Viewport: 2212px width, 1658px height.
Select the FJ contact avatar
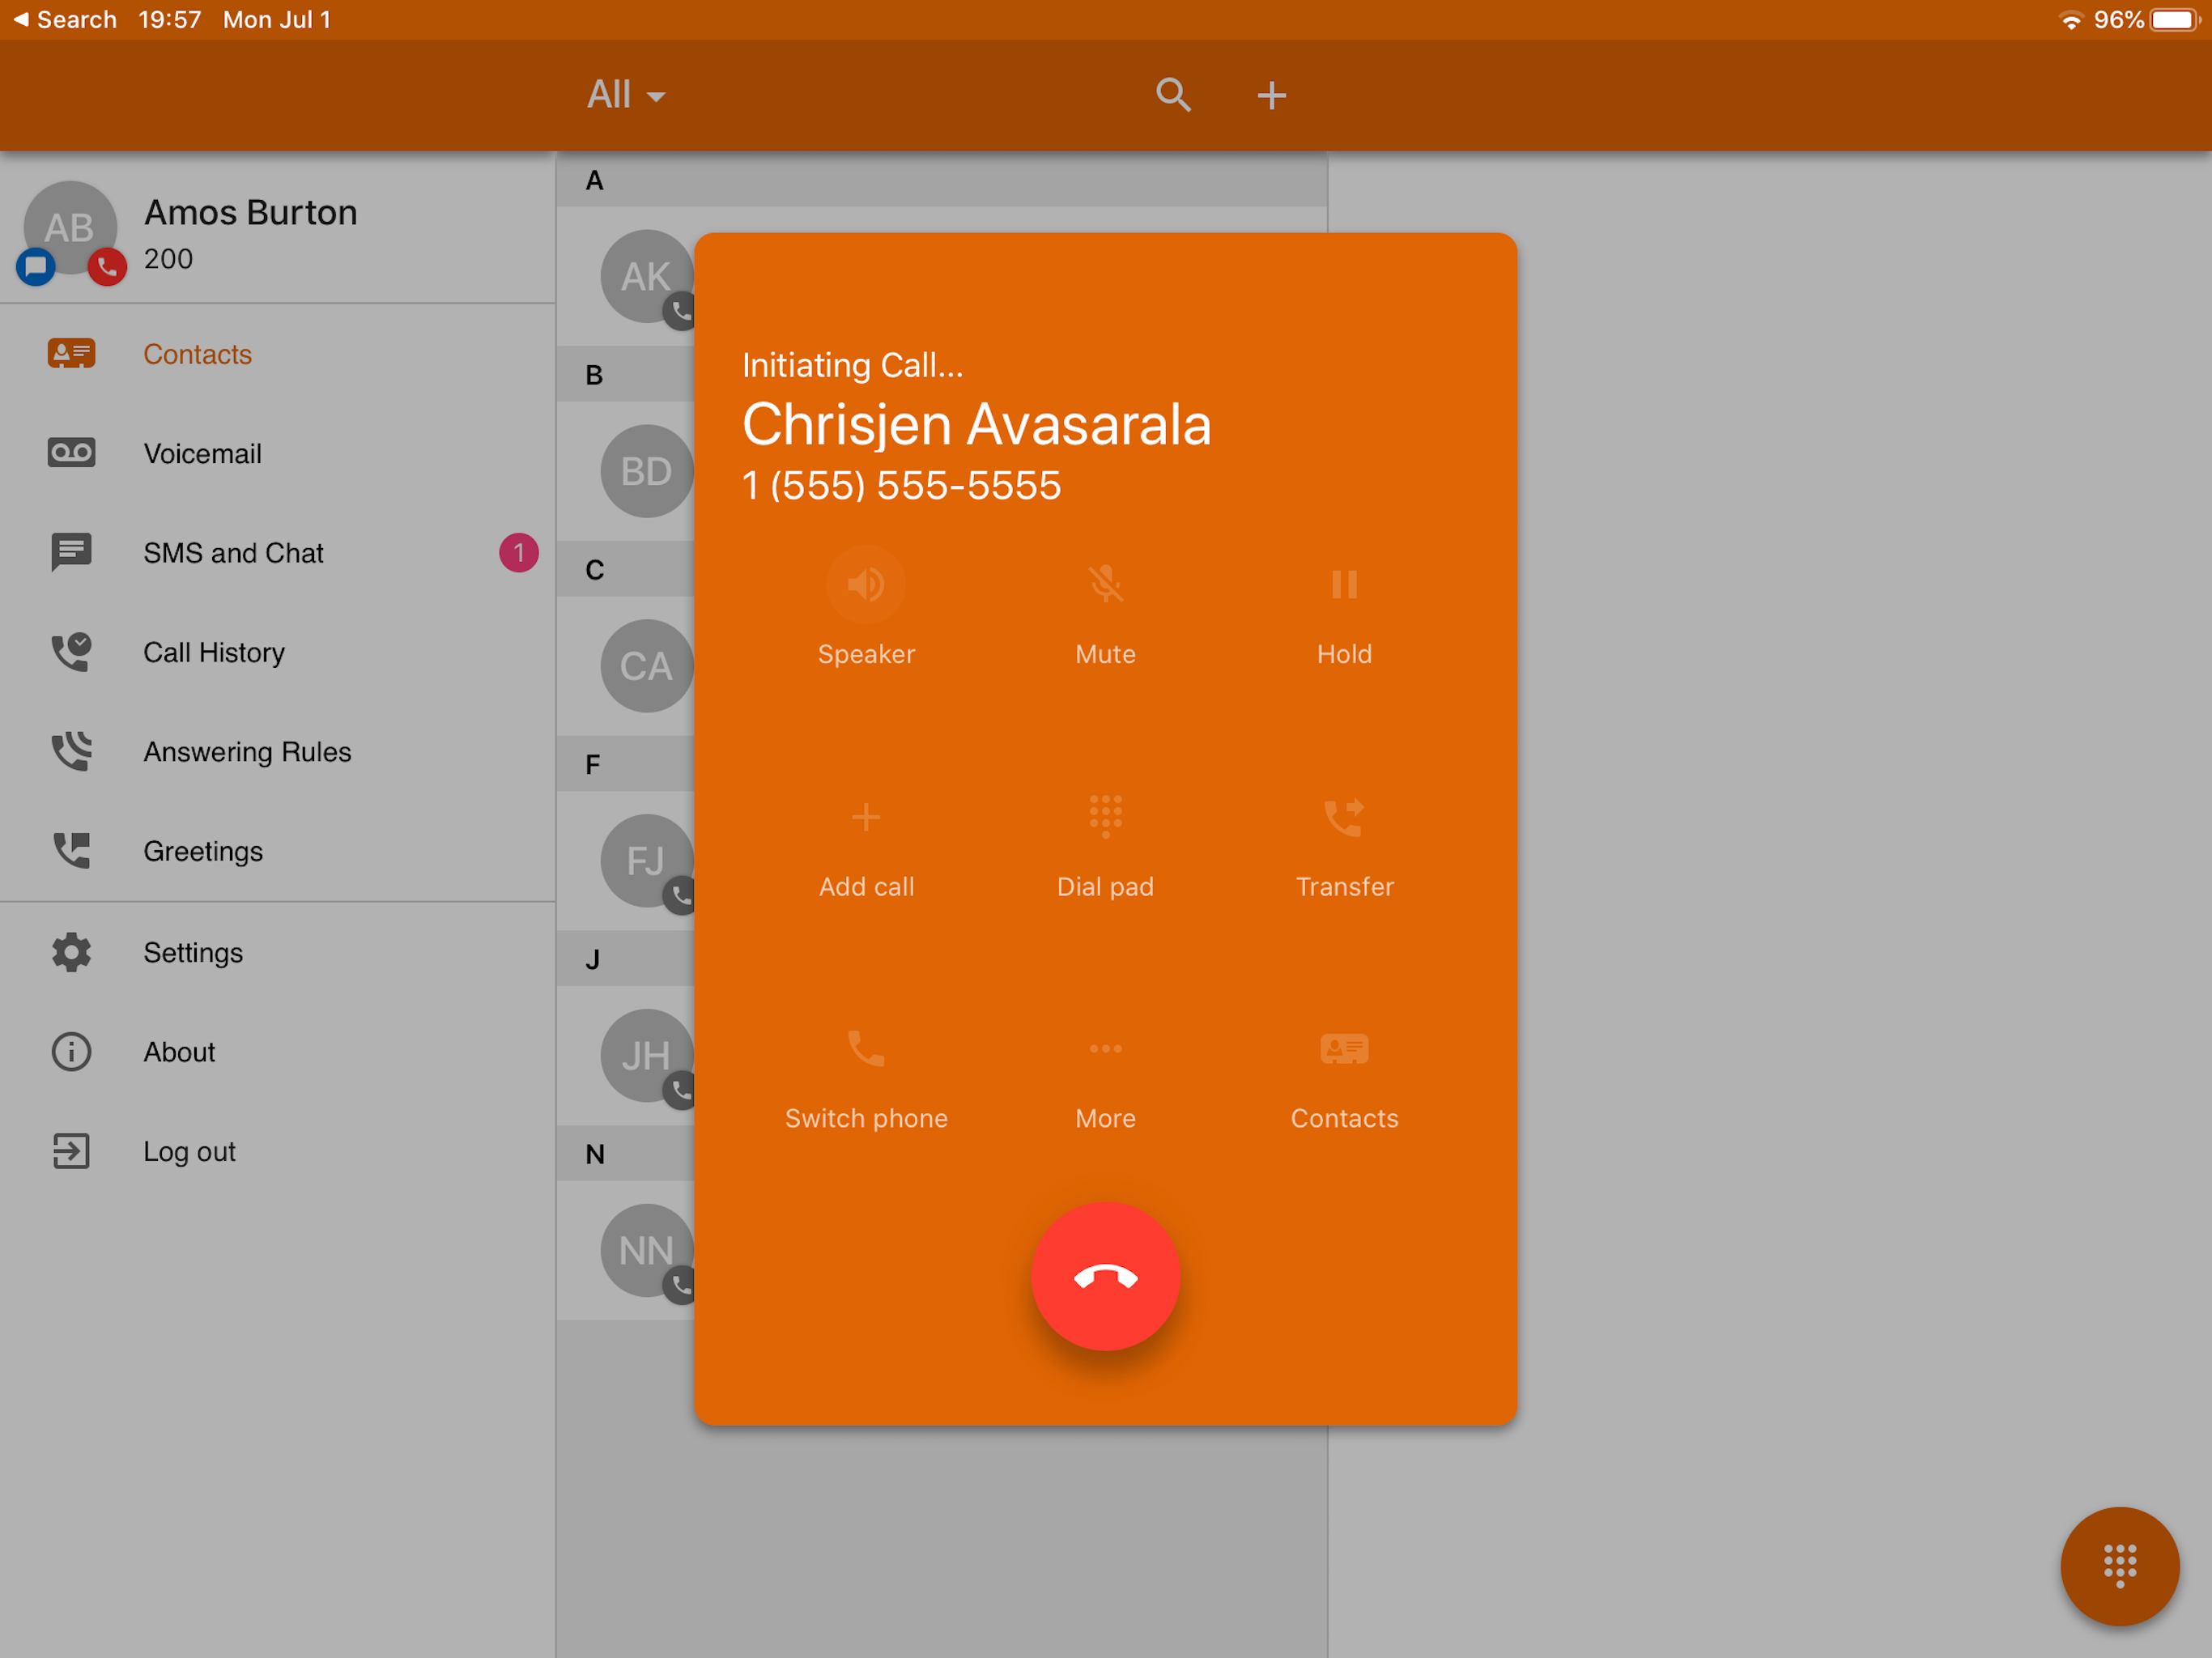pyautogui.click(x=646, y=861)
